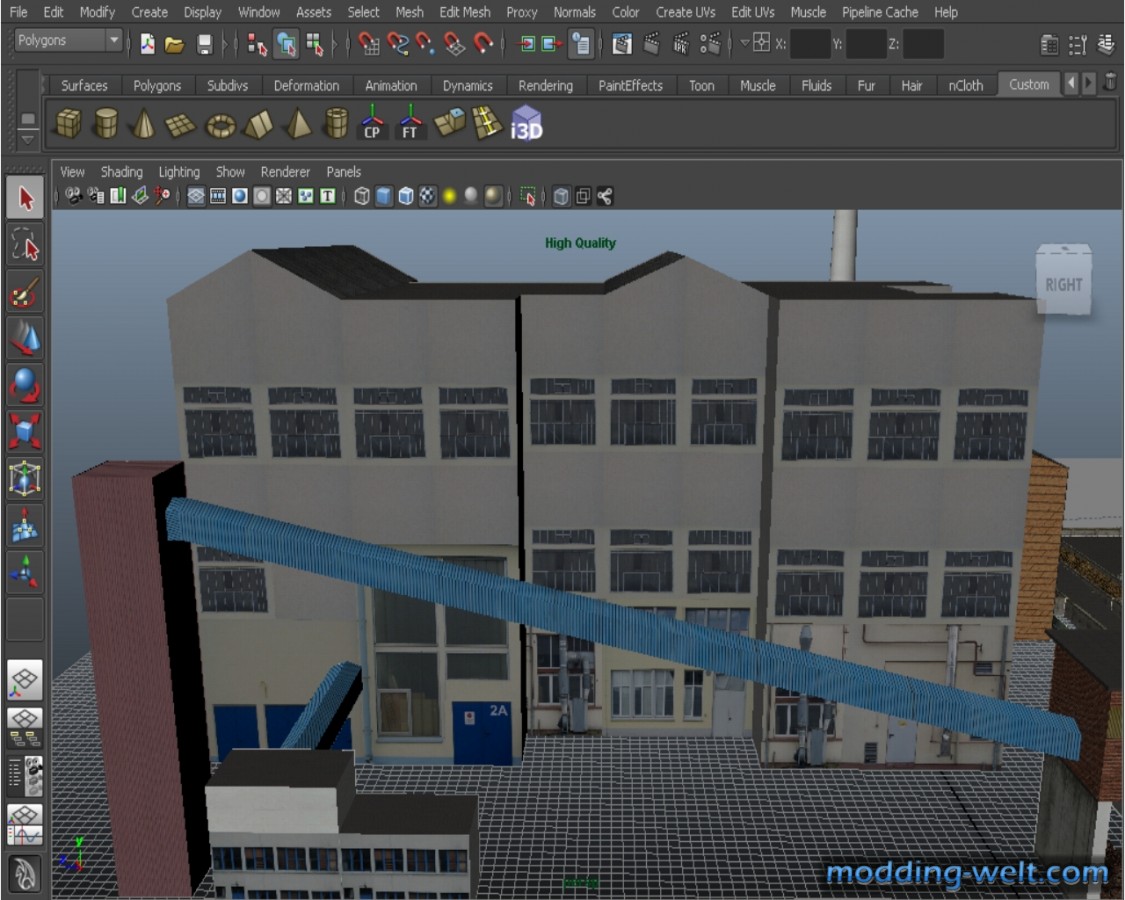1125x900 pixels.
Task: Click the CP center pivot shelf icon
Action: coord(372,122)
